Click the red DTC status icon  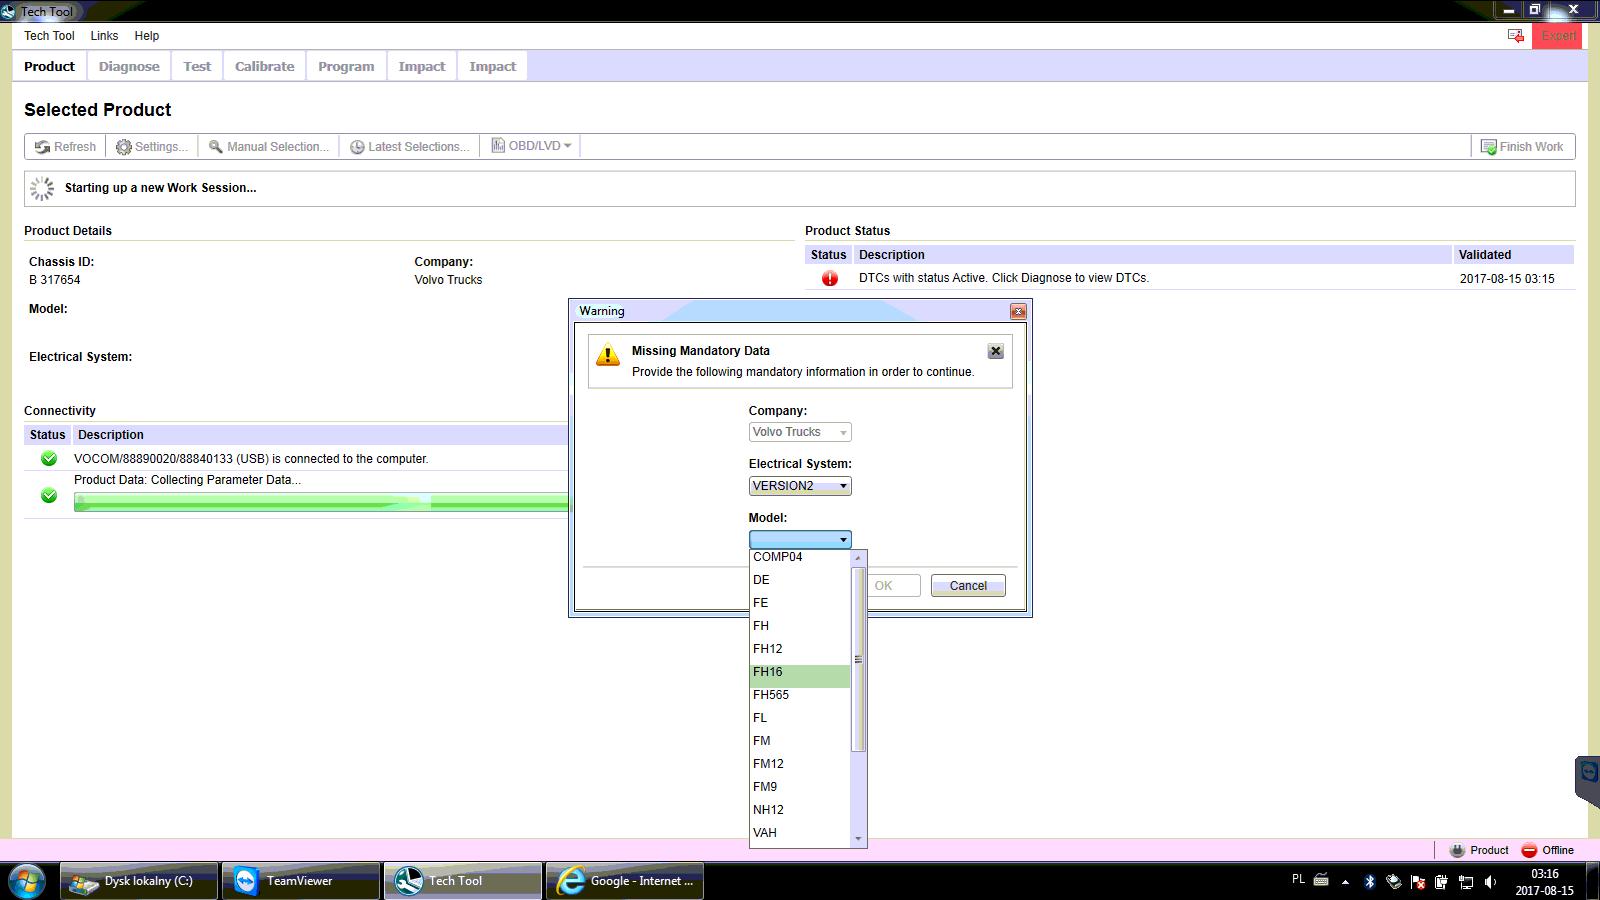[x=830, y=278]
